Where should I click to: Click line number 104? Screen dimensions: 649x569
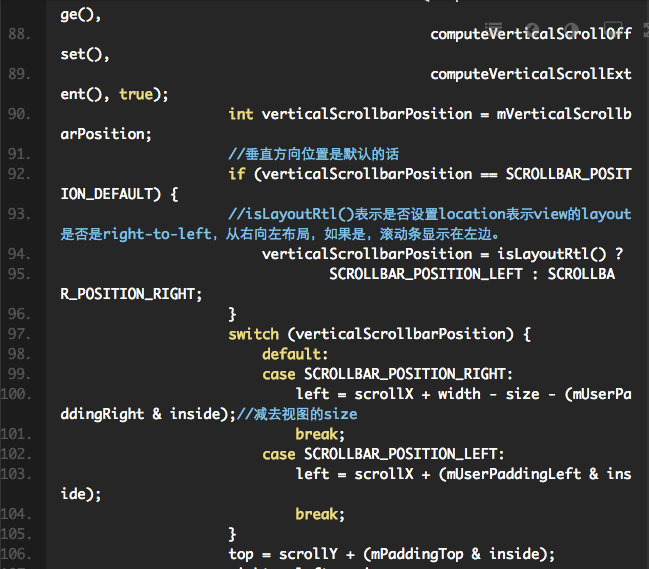(16, 514)
